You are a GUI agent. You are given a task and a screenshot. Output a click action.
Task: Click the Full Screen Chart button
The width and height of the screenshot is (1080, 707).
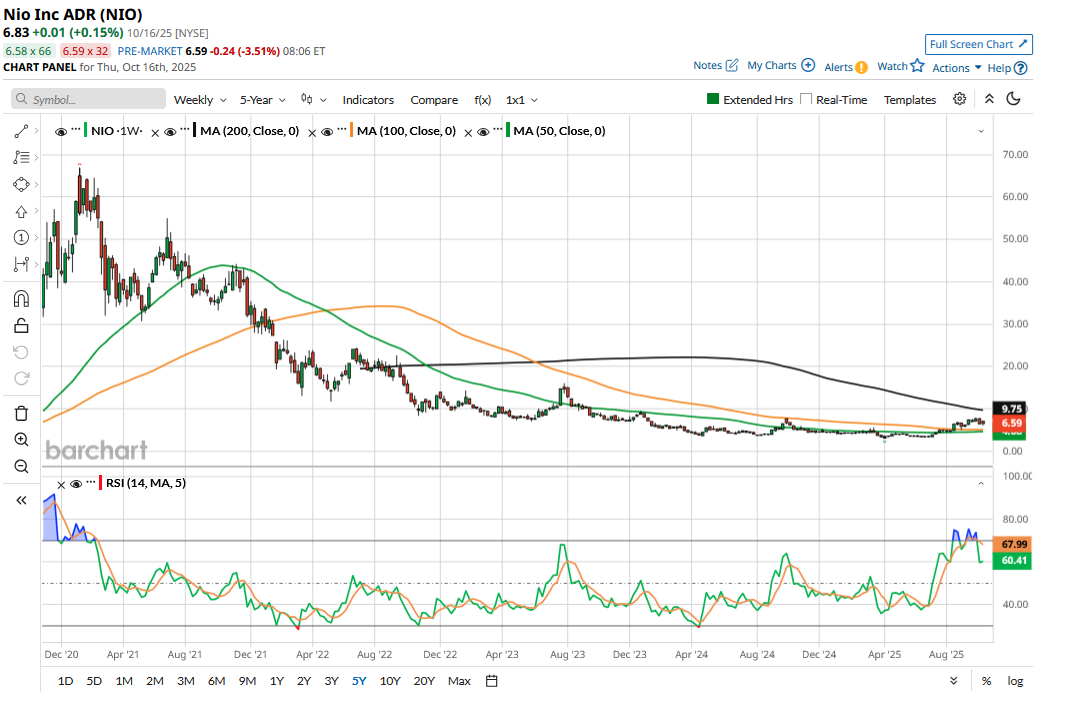point(979,44)
